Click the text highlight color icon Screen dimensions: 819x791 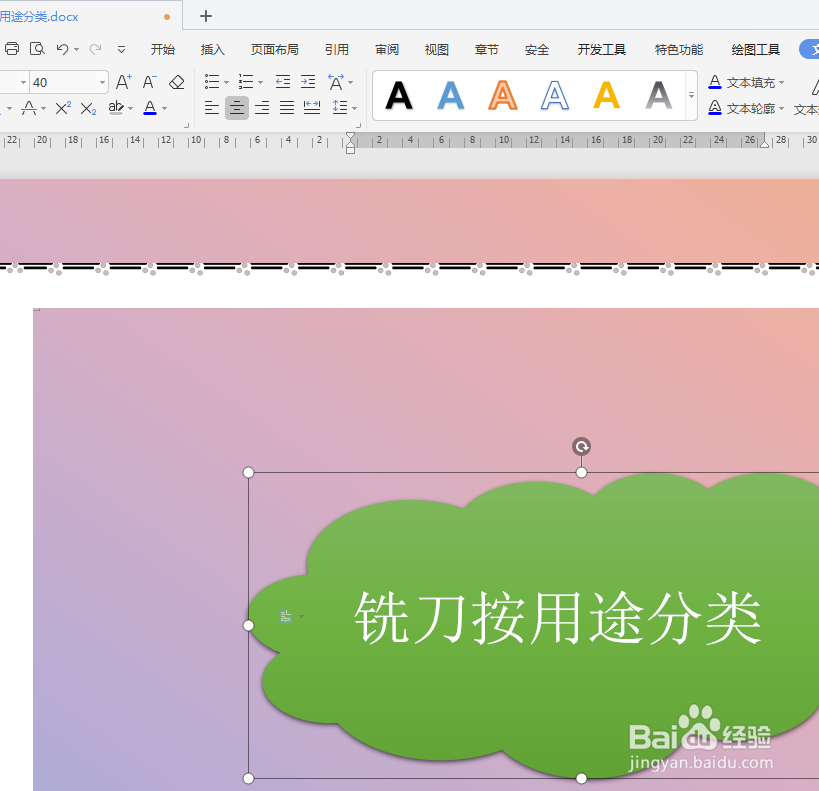tap(115, 108)
